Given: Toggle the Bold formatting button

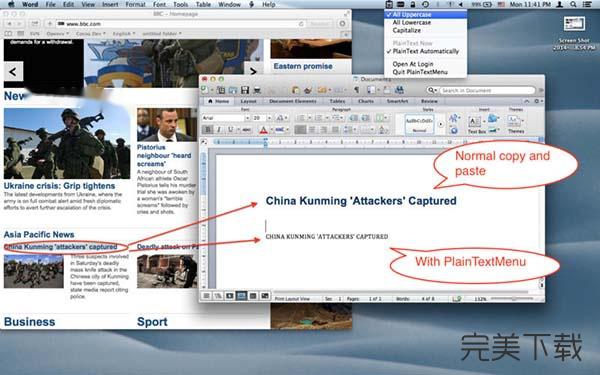Looking at the screenshot, I should (207, 130).
